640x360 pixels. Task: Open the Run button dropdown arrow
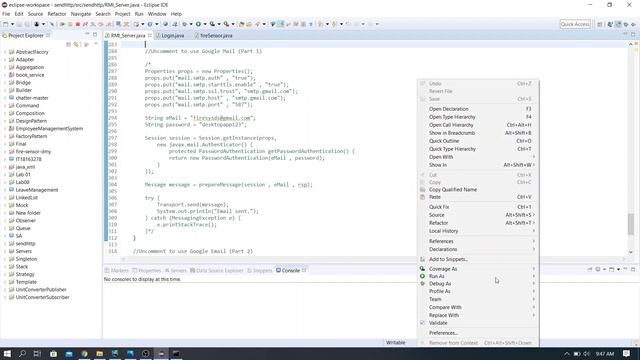click(205, 24)
